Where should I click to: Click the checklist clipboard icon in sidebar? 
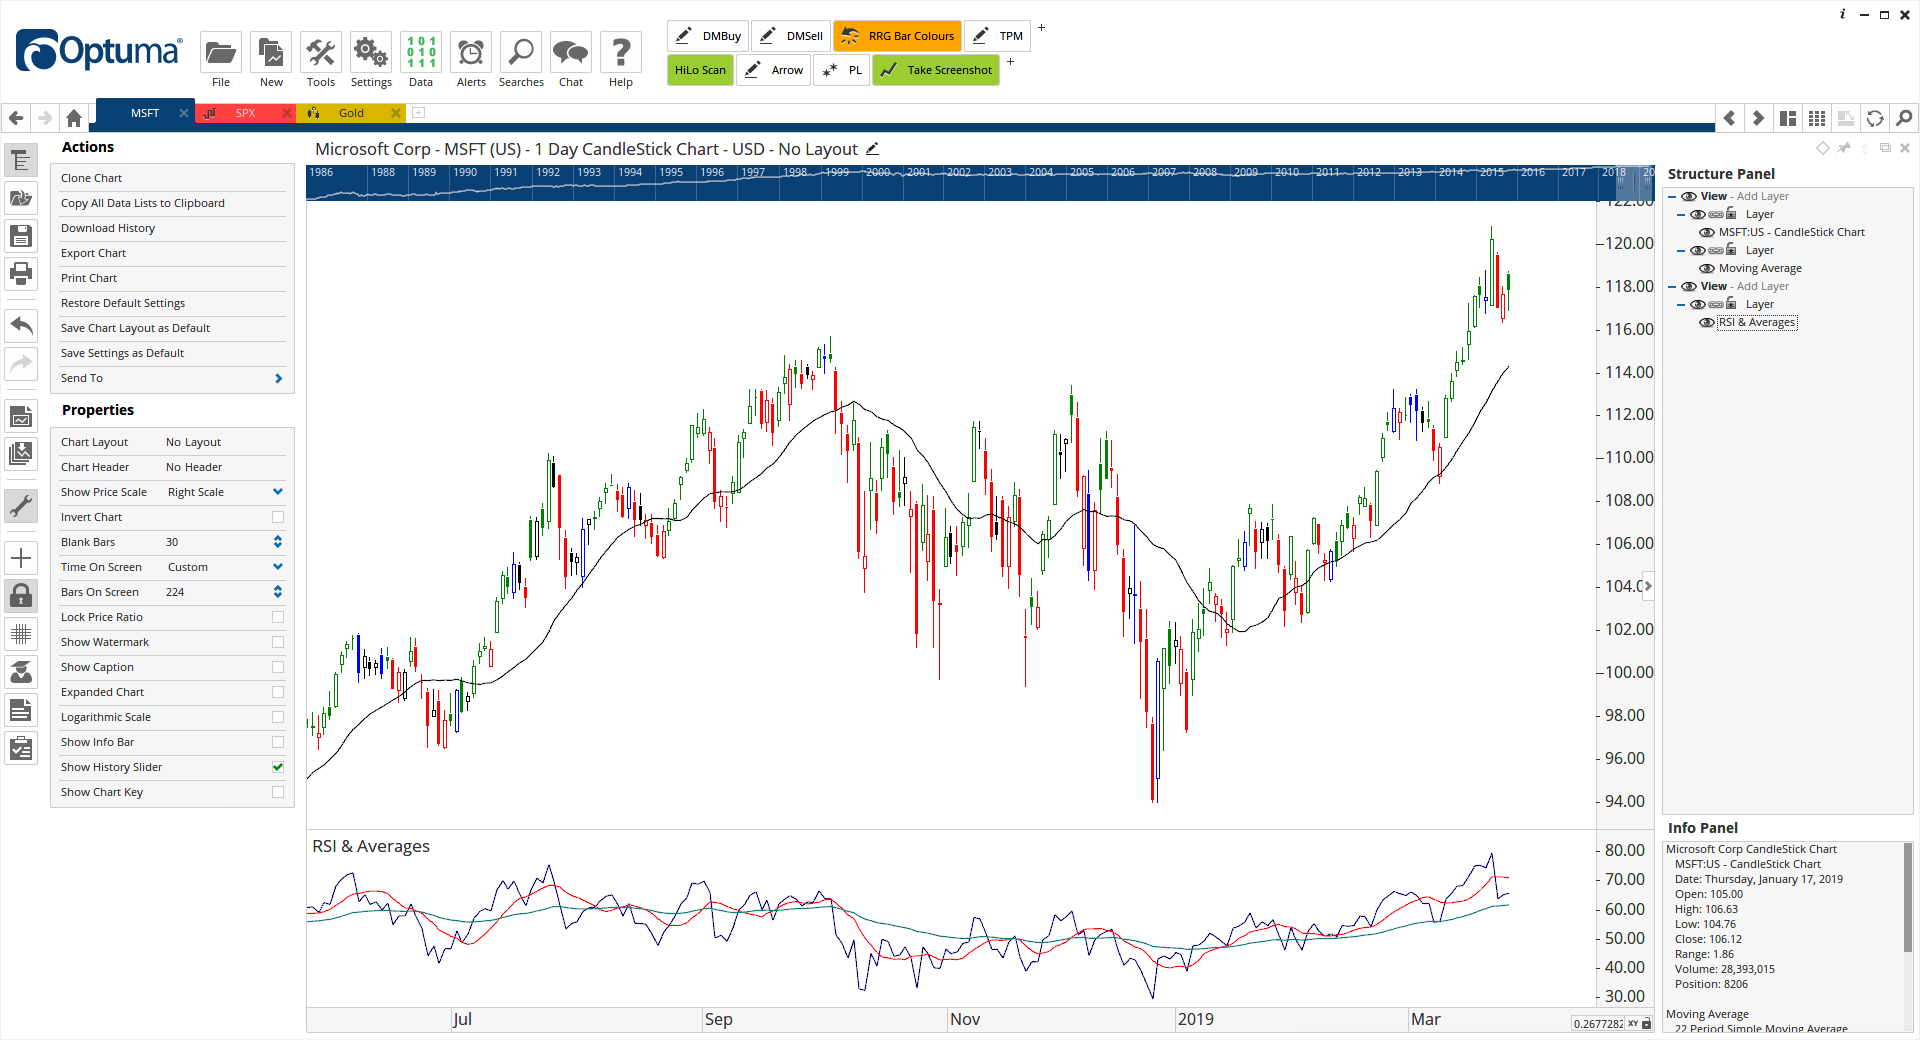pyautogui.click(x=21, y=748)
